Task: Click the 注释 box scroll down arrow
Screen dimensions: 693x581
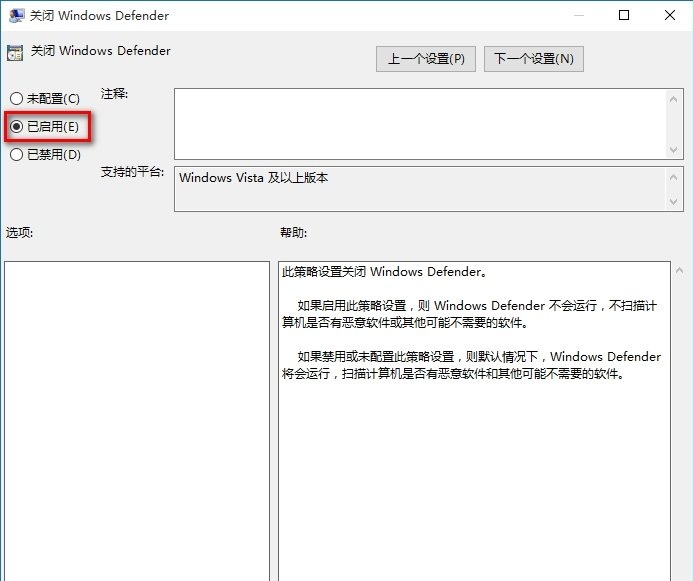Action: point(673,150)
